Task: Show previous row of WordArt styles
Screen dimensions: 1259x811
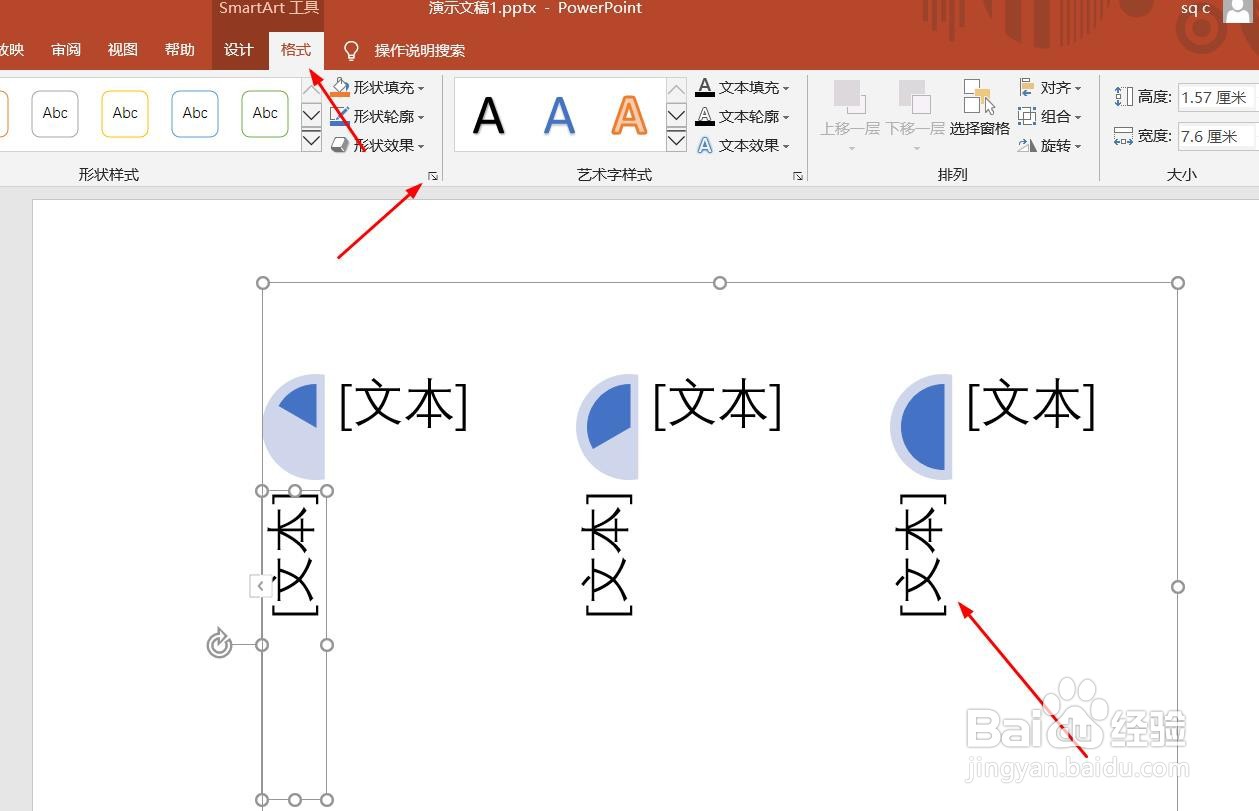Action: (676, 90)
